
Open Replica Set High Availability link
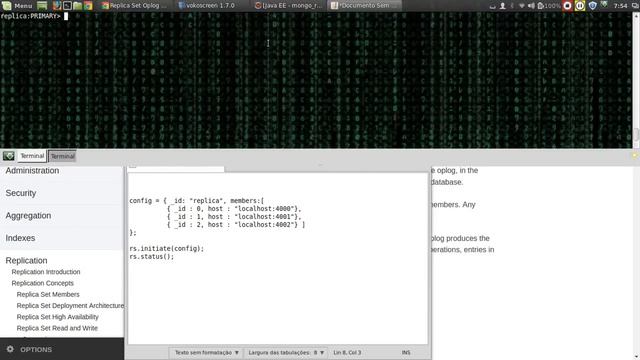point(58,317)
